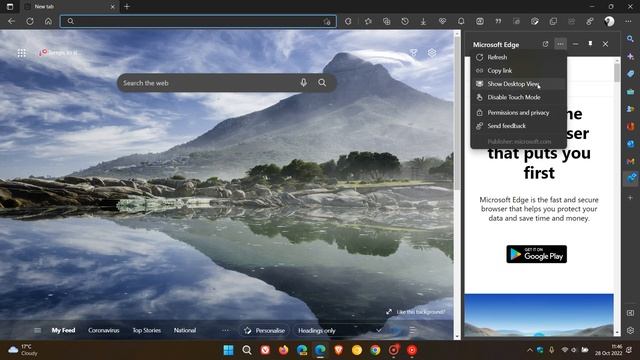Open Permissions and privacy menu item
This screenshot has height=360, width=640.
[x=518, y=113]
